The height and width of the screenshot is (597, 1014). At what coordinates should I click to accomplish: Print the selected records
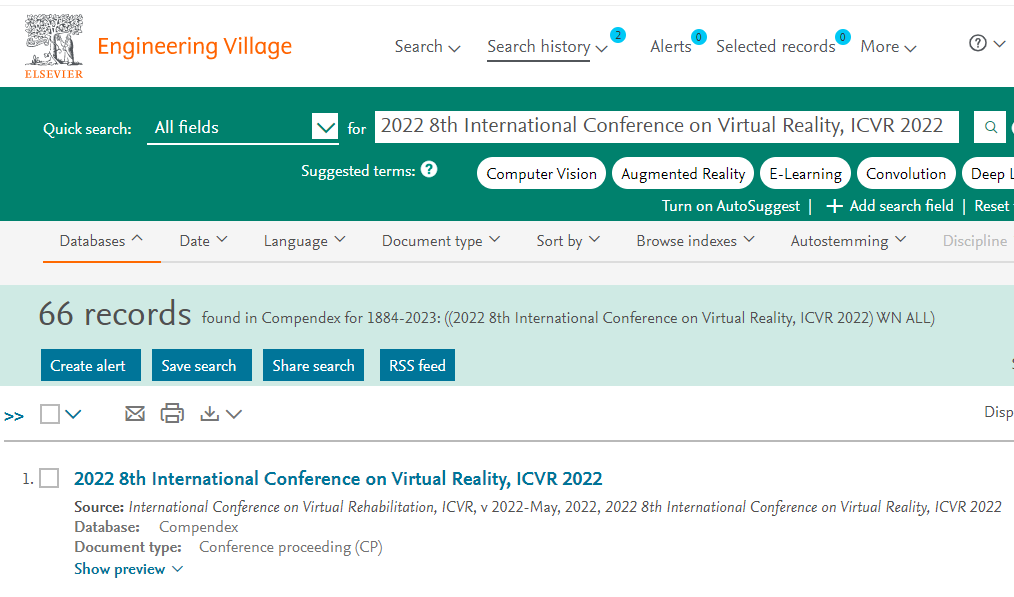pyautogui.click(x=172, y=413)
